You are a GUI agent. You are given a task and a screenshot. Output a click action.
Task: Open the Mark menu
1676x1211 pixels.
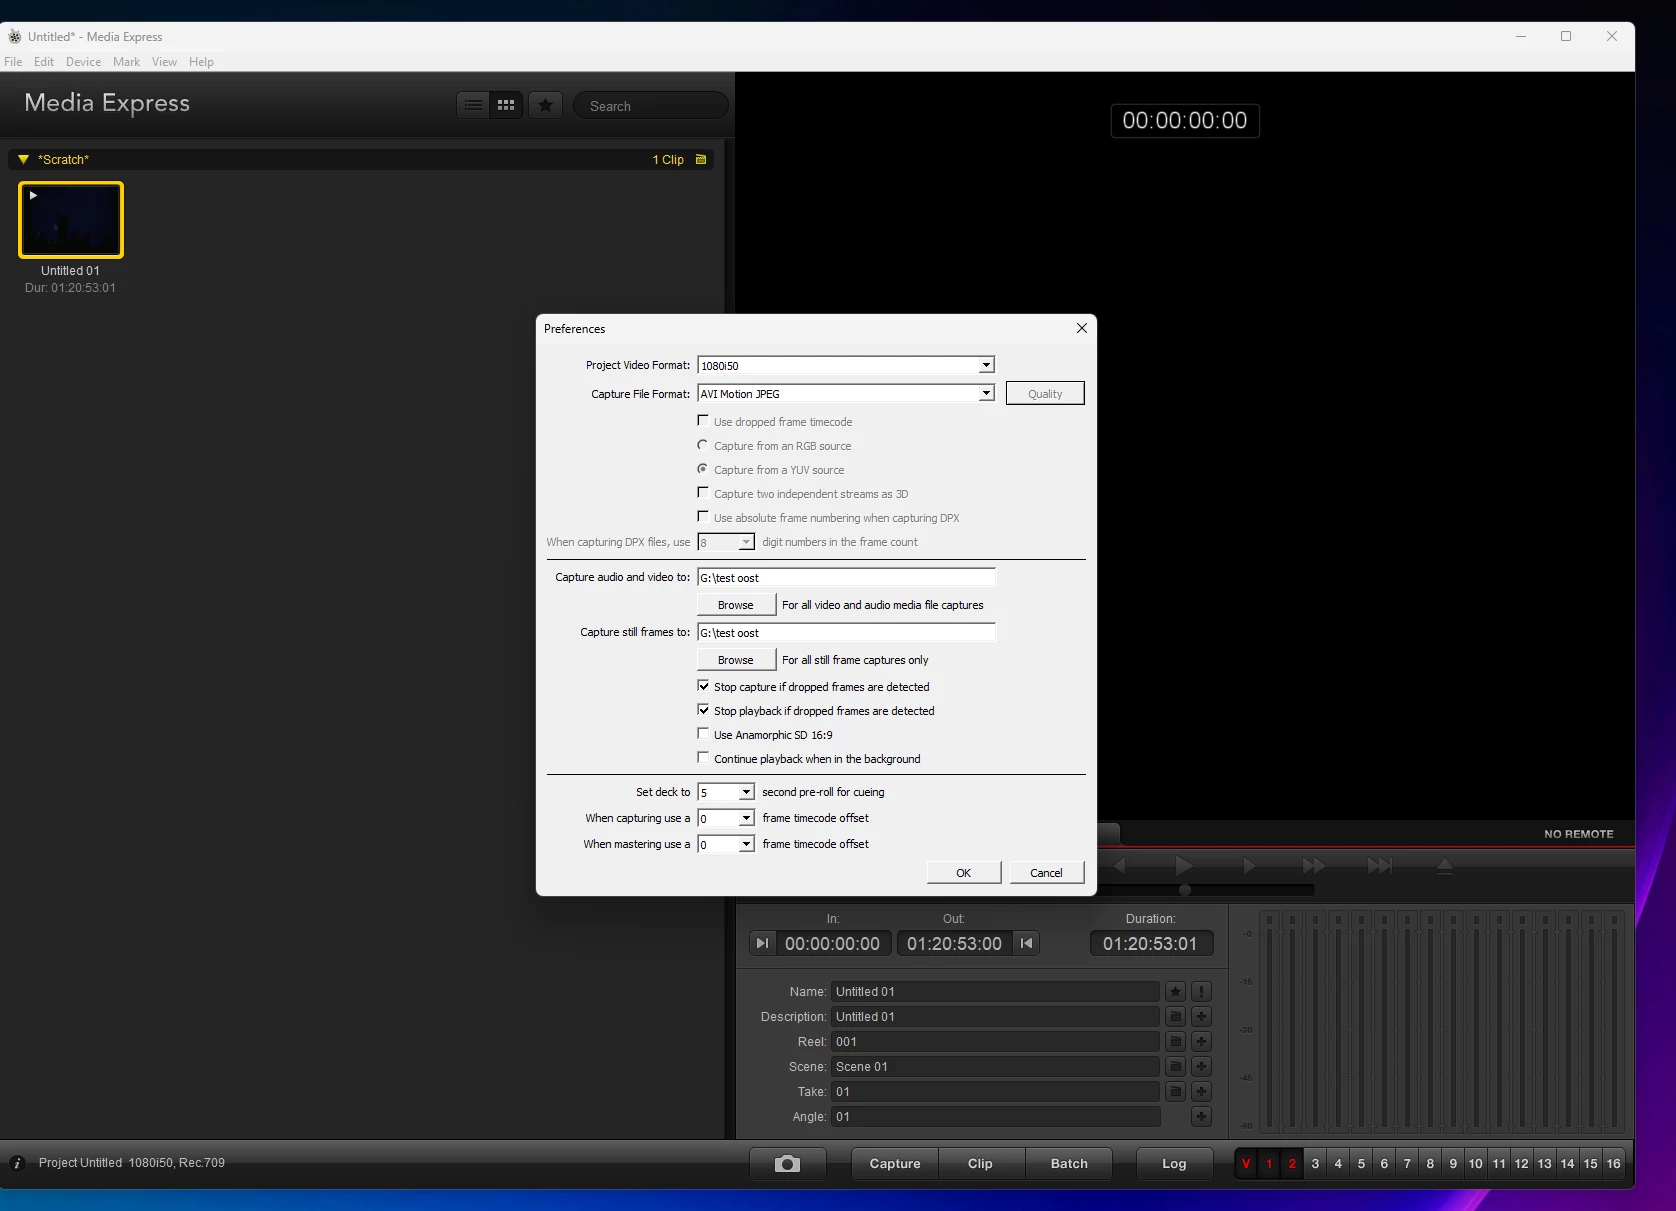point(126,61)
